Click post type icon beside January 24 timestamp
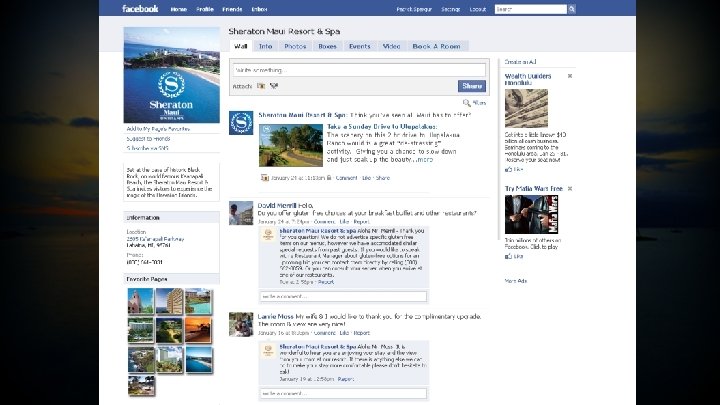The height and width of the screenshot is (405, 720). 264,178
